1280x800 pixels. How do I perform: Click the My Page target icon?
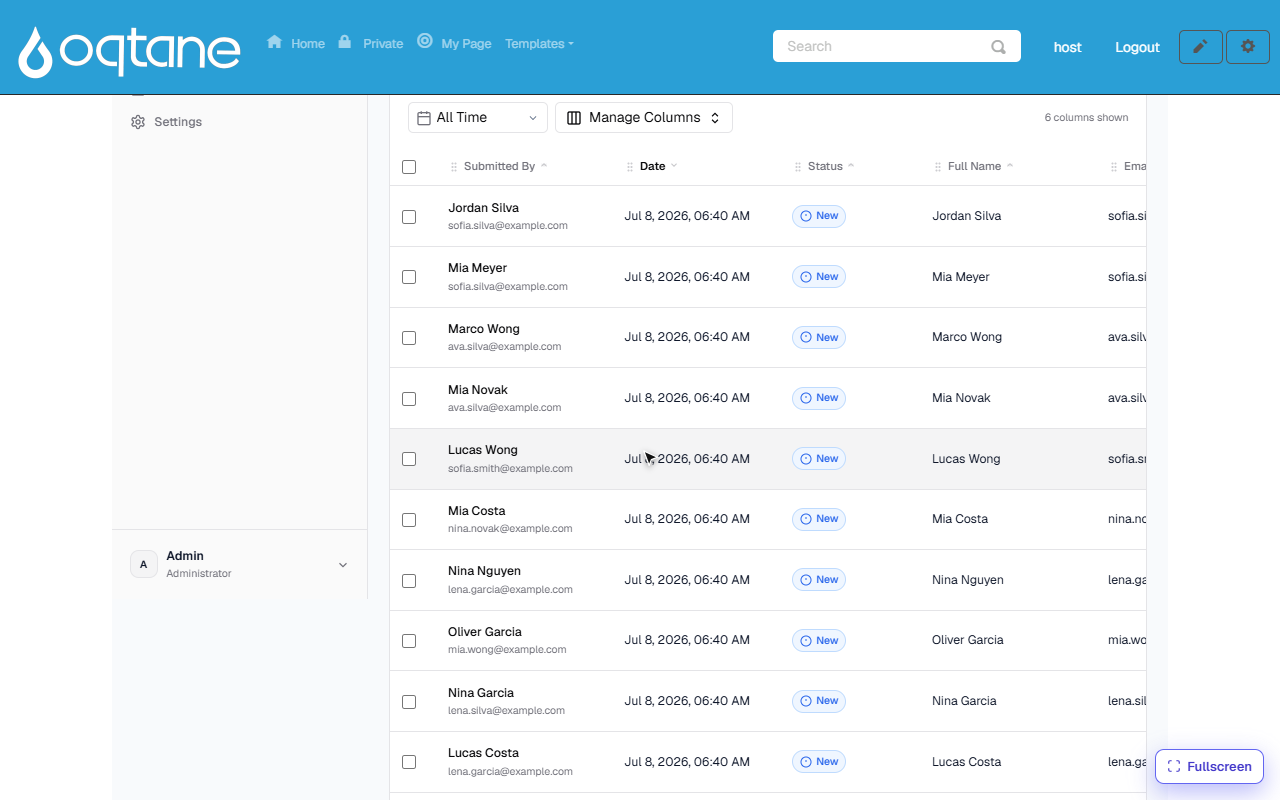(x=425, y=41)
